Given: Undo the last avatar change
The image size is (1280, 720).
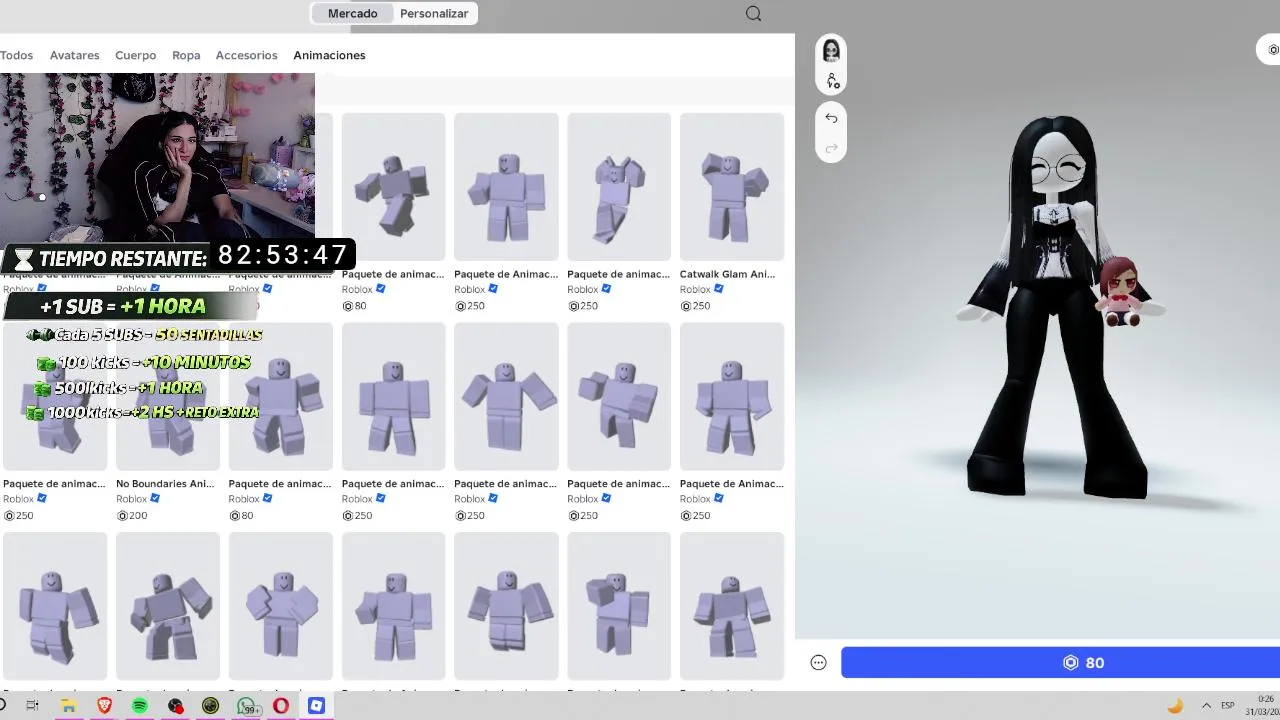Looking at the screenshot, I should pyautogui.click(x=831, y=118).
